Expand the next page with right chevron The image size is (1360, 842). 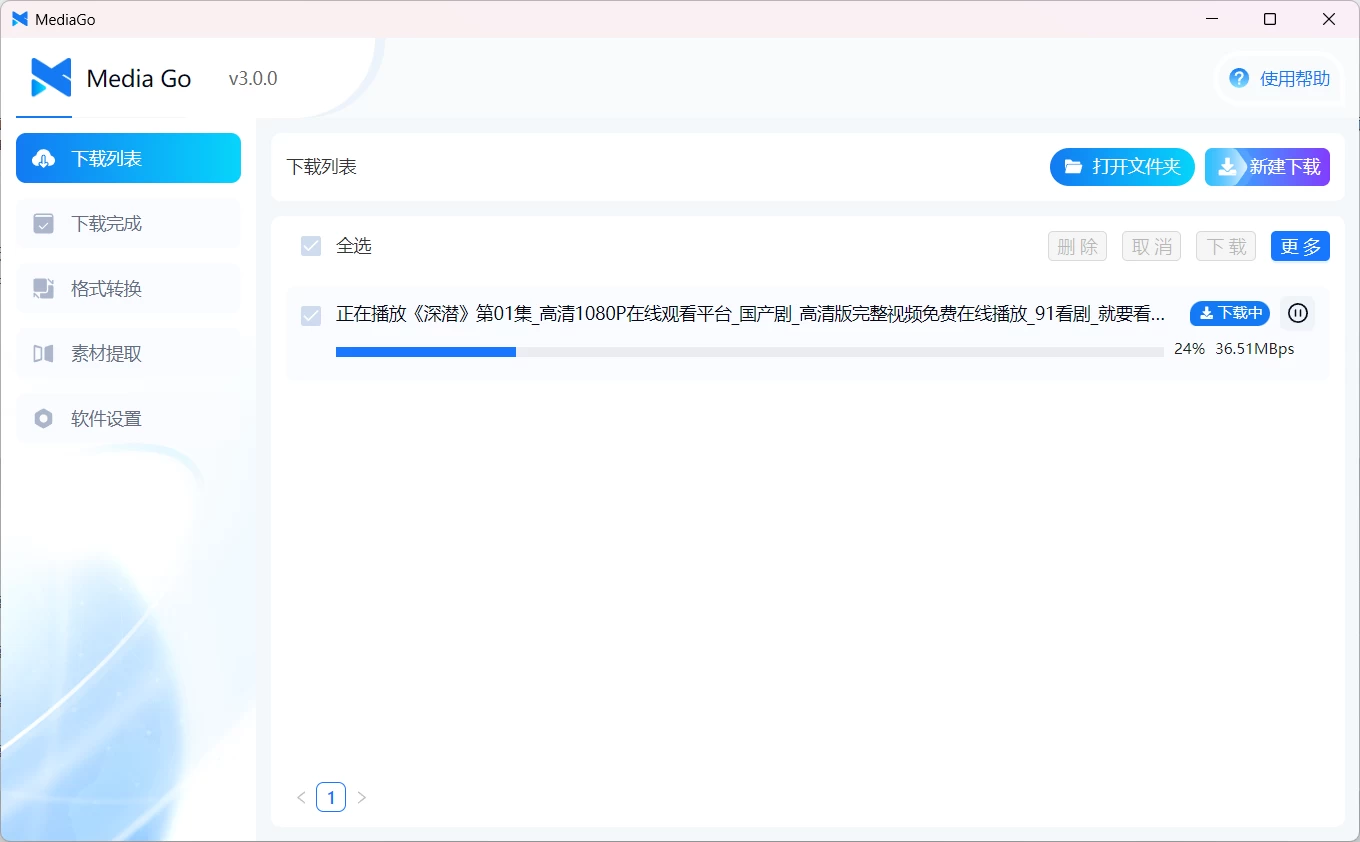point(361,797)
